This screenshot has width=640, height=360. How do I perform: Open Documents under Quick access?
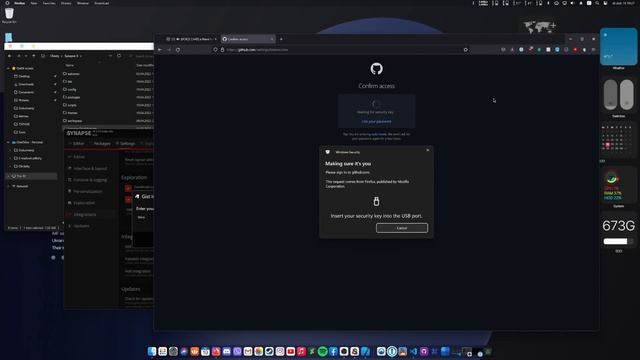26,92
